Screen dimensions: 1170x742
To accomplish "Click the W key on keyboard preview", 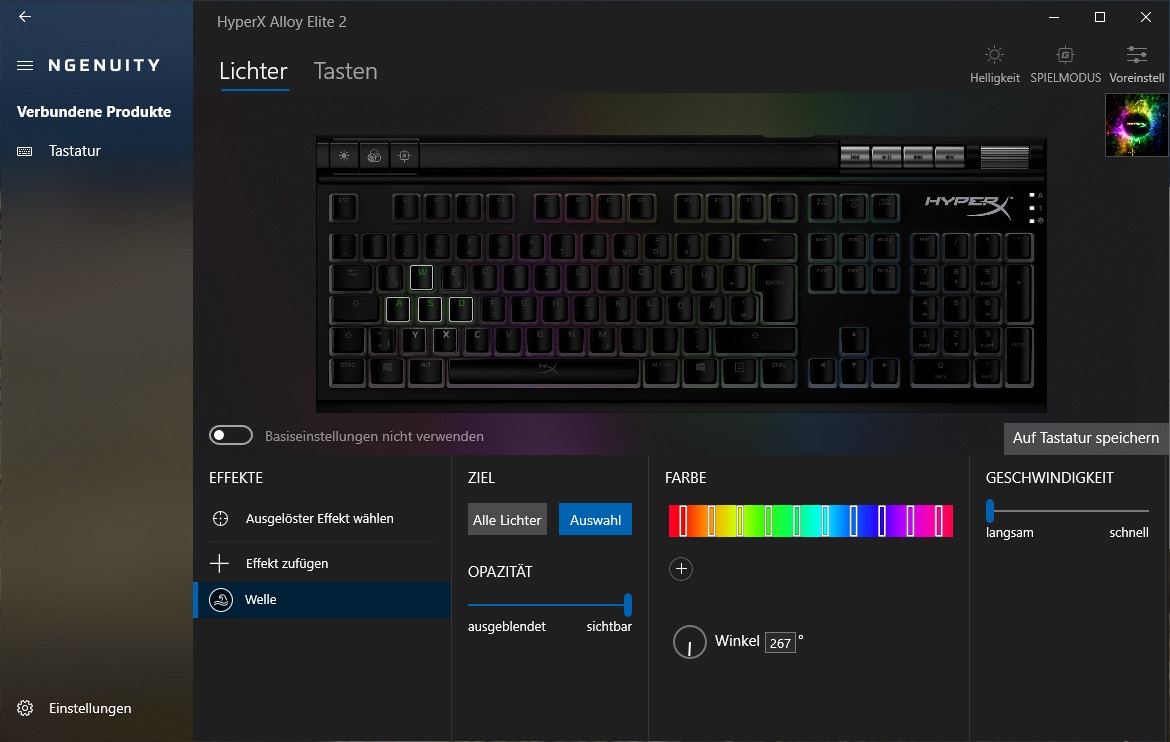I will coord(422,277).
